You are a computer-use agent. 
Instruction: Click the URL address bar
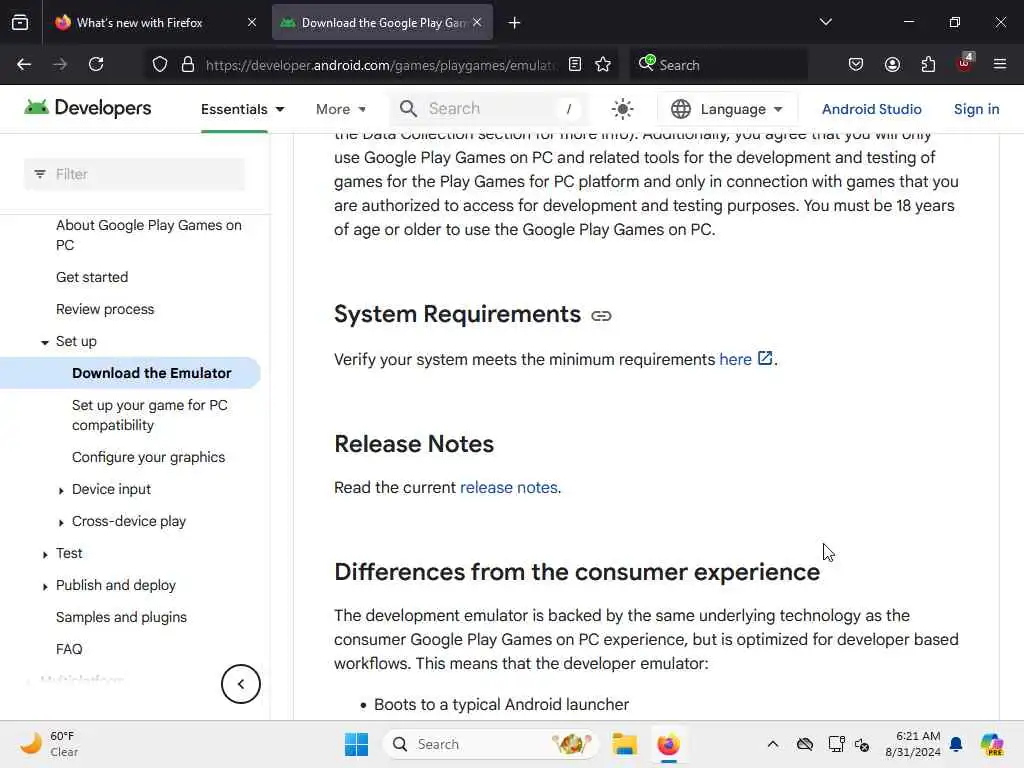[381, 65]
